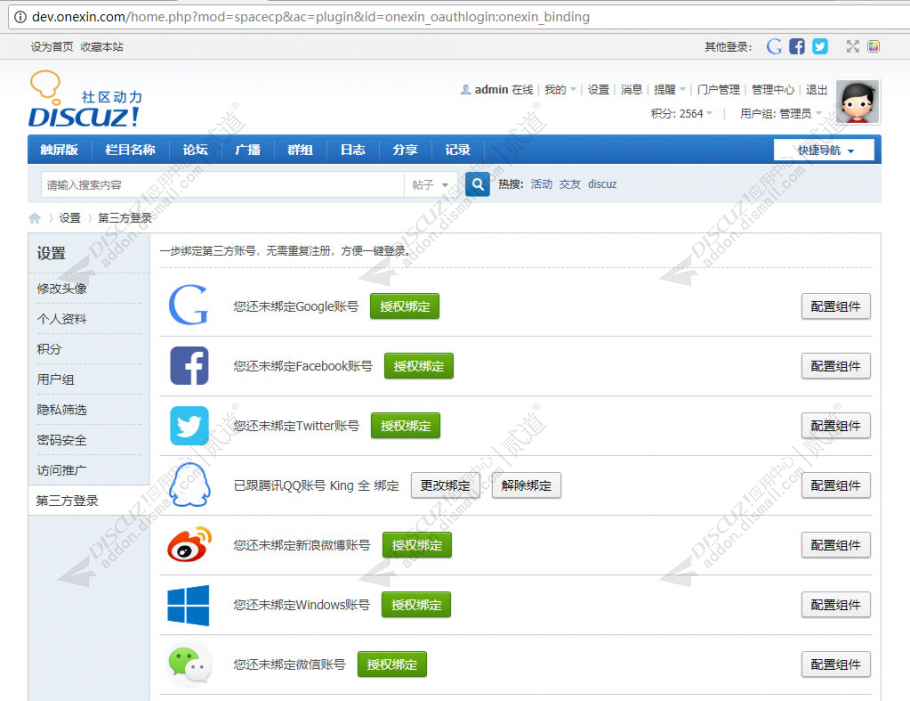Select 个人资料 in settings sidebar
Image resolution: width=910 pixels, height=701 pixels.
point(62,319)
